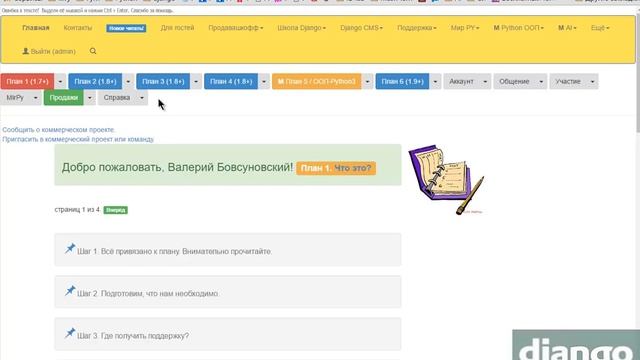Open the caret next to Участие
Image resolution: width=640 pixels, height=360 pixels.
(x=592, y=81)
